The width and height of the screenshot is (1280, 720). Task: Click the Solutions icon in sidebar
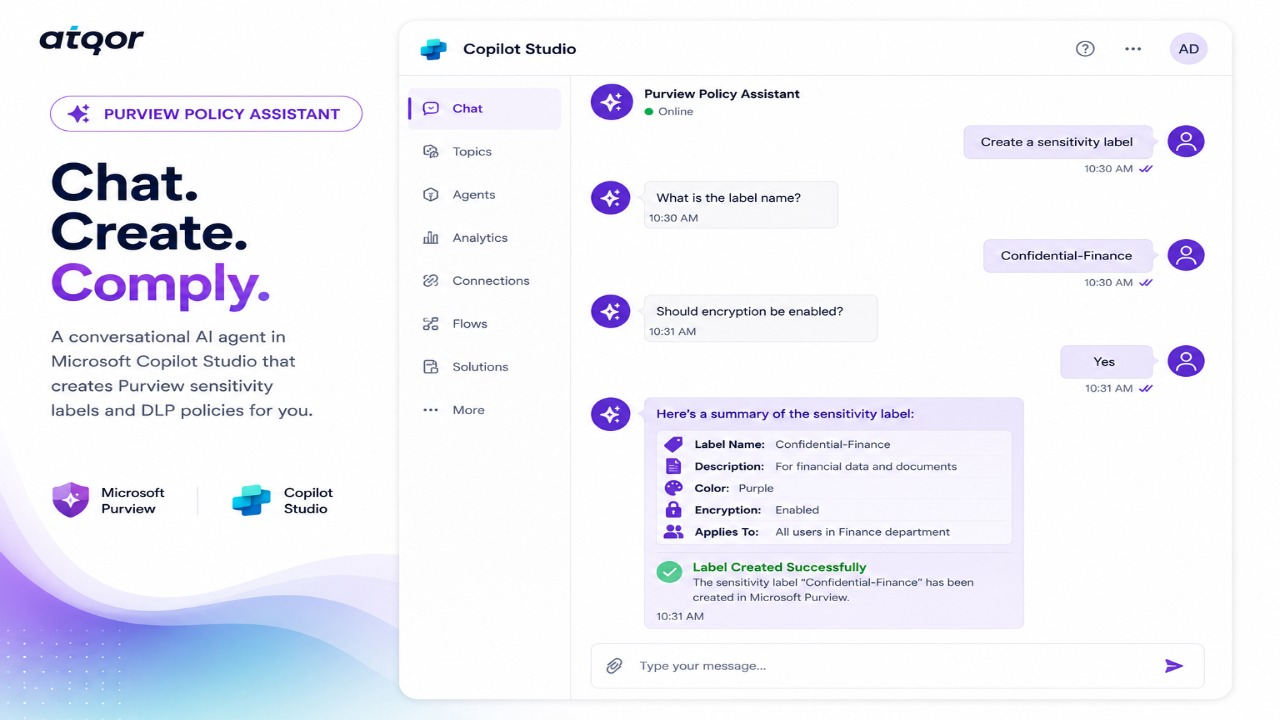[431, 367]
